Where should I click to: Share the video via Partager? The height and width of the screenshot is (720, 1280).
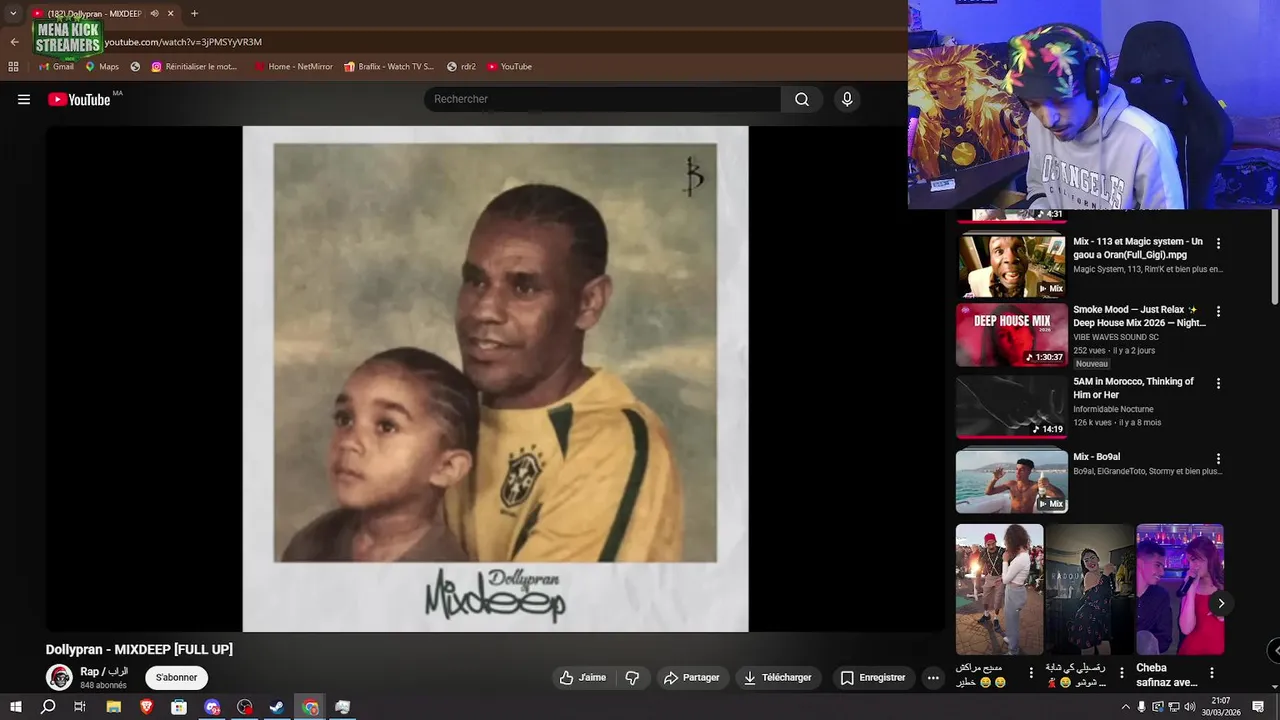coord(692,677)
